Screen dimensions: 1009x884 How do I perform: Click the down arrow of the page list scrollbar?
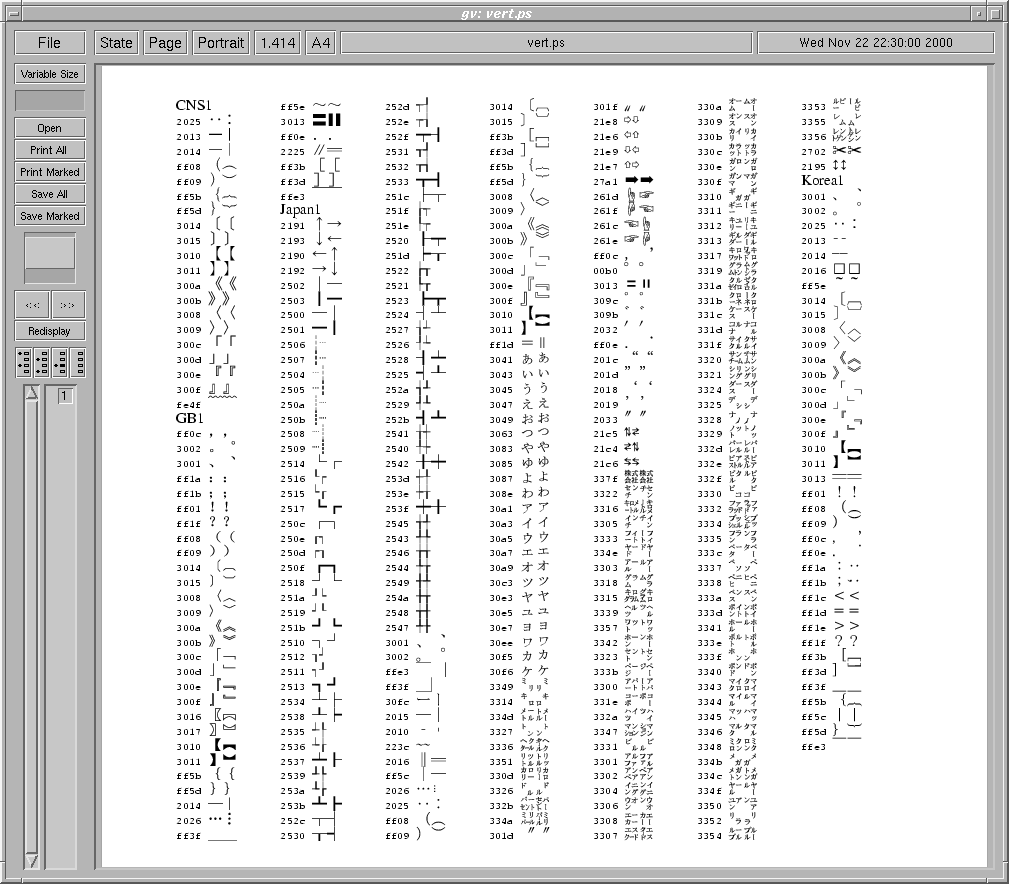coord(32,859)
